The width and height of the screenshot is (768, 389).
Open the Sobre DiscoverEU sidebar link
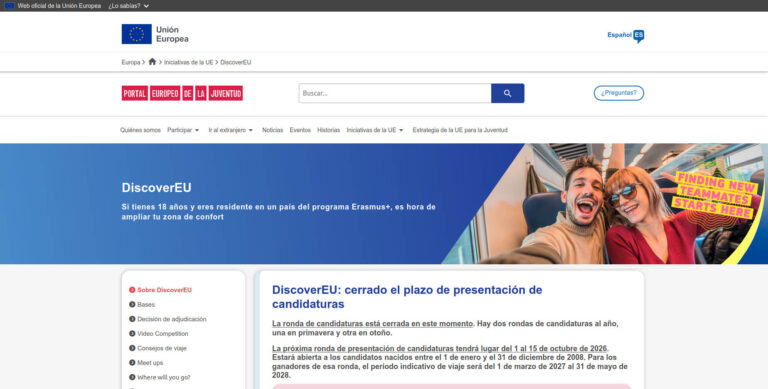point(164,290)
